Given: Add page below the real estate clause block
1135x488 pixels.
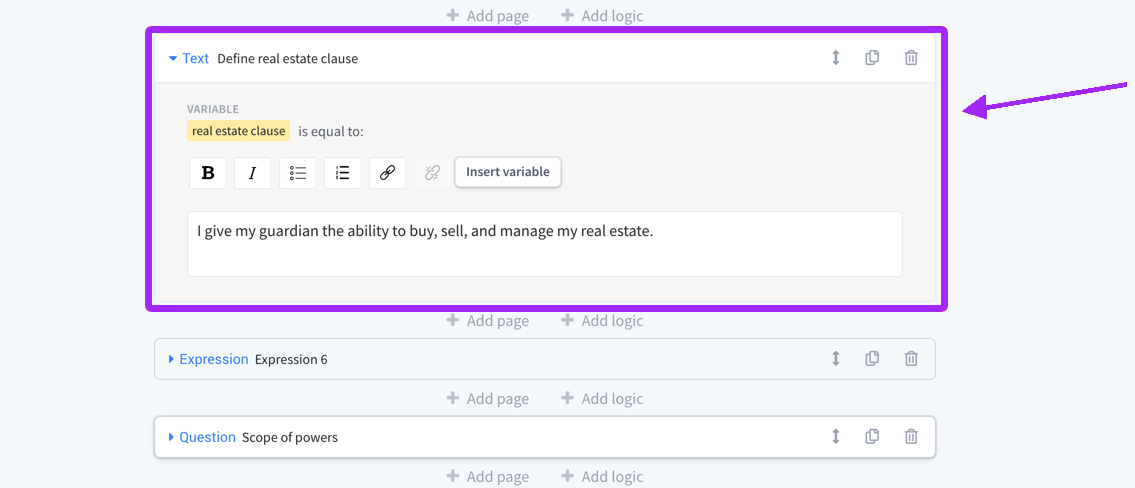Looking at the screenshot, I should (488, 321).
